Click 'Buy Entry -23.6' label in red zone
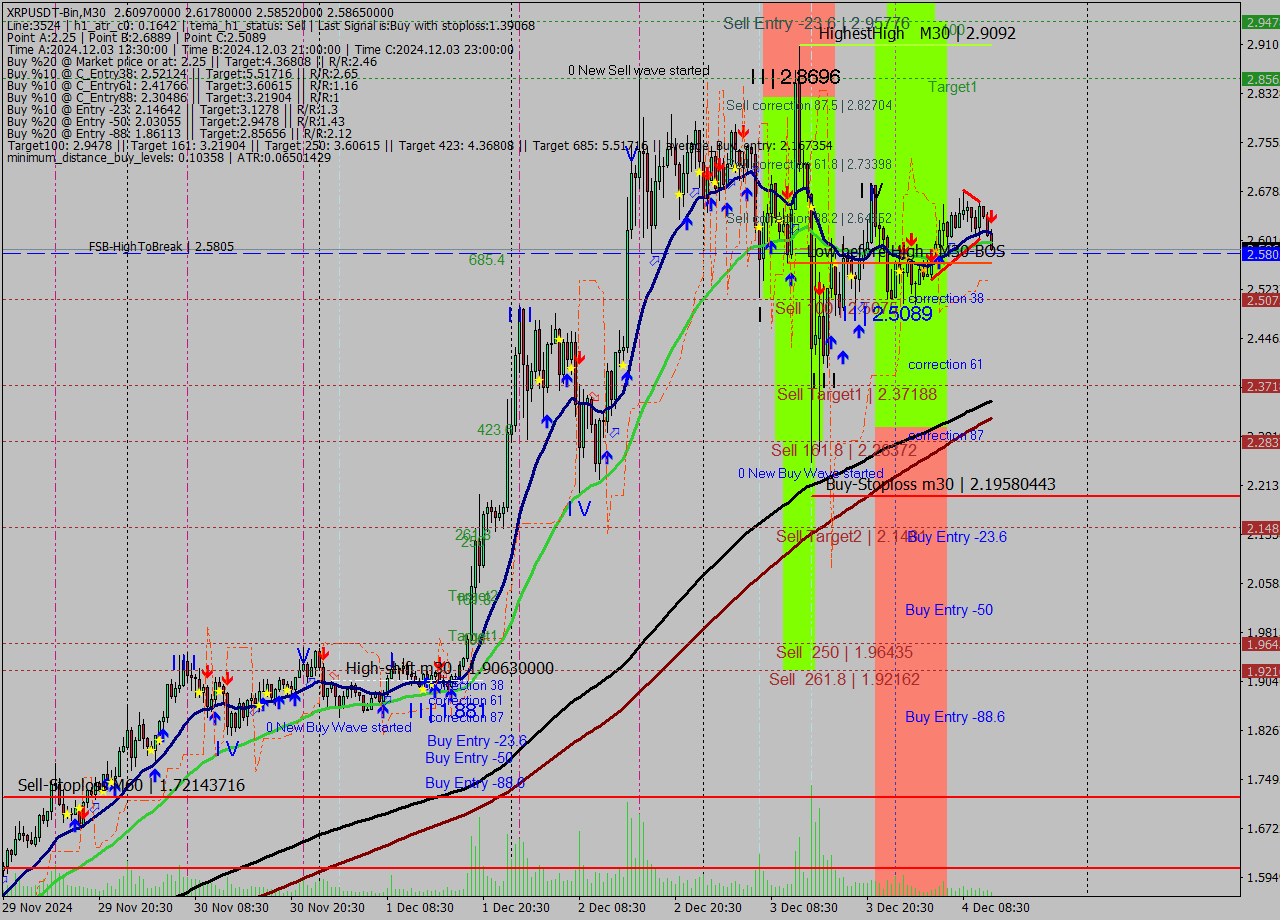This screenshot has height=920, width=1280. click(956, 537)
